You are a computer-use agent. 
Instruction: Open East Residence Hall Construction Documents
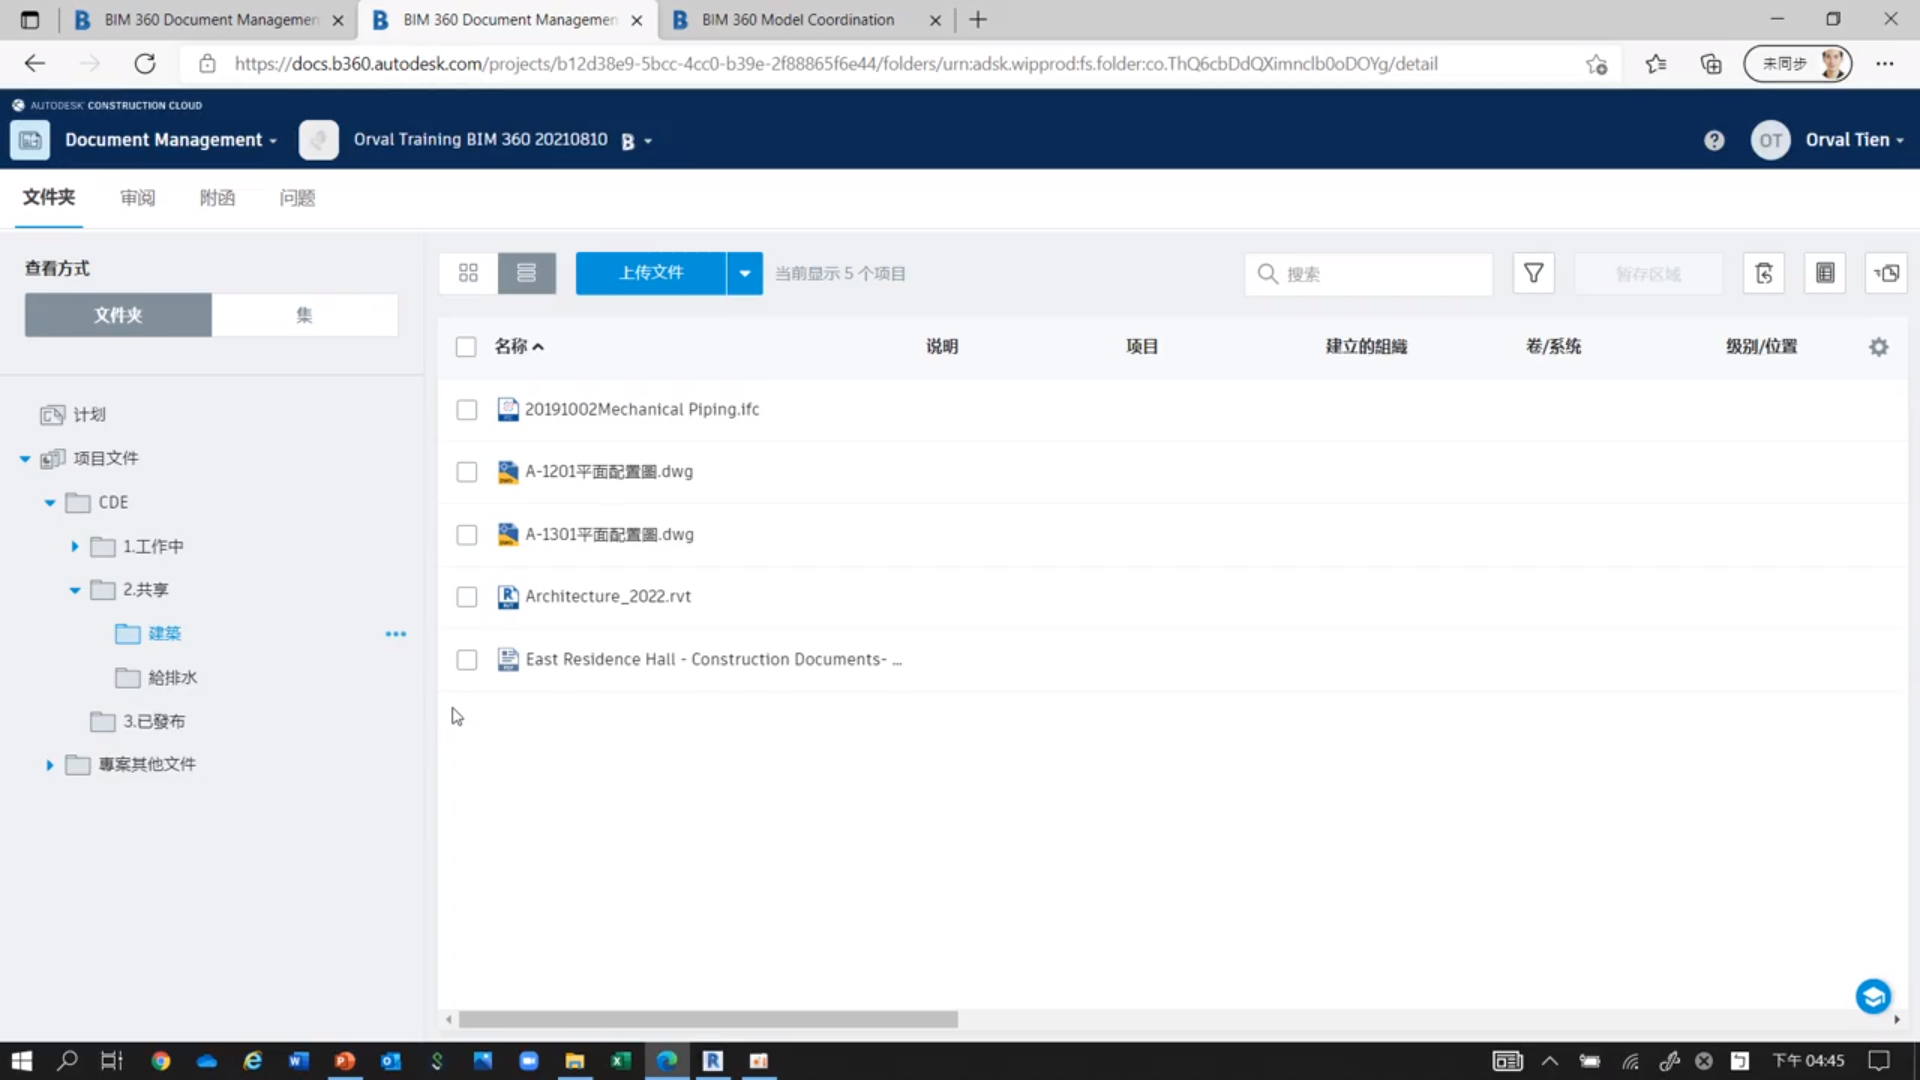tap(713, 659)
